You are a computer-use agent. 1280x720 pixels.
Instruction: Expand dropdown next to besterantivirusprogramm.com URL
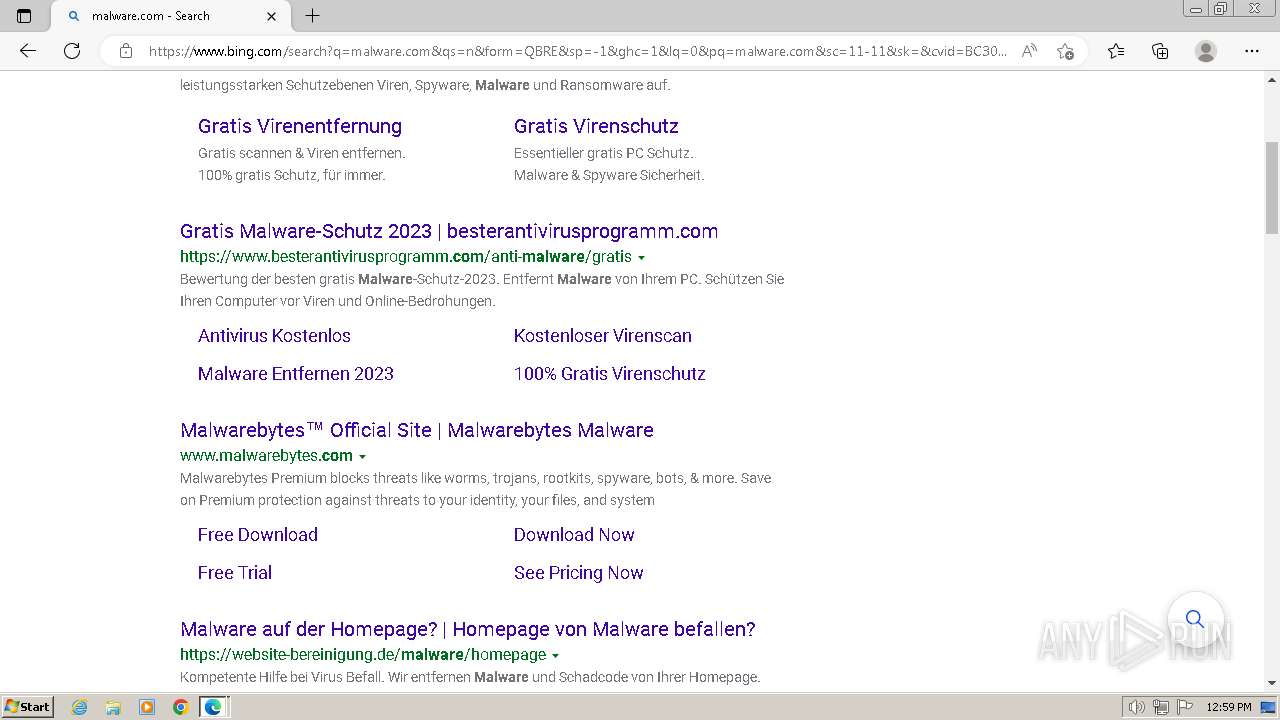641,258
